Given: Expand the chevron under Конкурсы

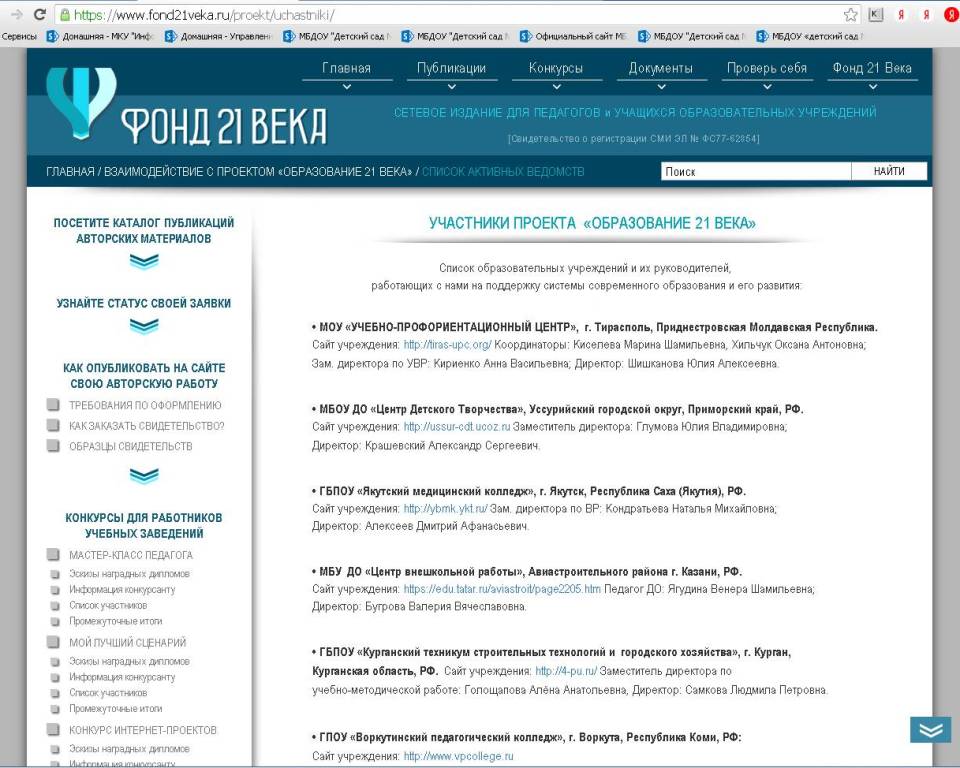Looking at the screenshot, I should point(557,87).
